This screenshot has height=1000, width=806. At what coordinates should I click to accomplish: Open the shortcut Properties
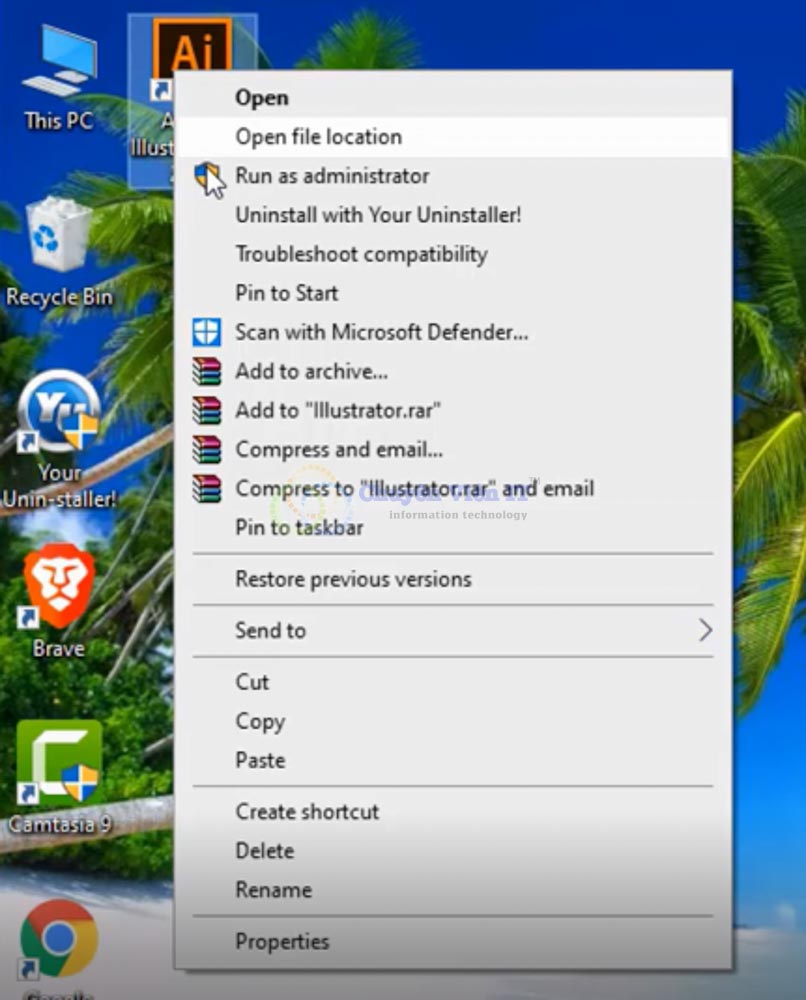[282, 941]
